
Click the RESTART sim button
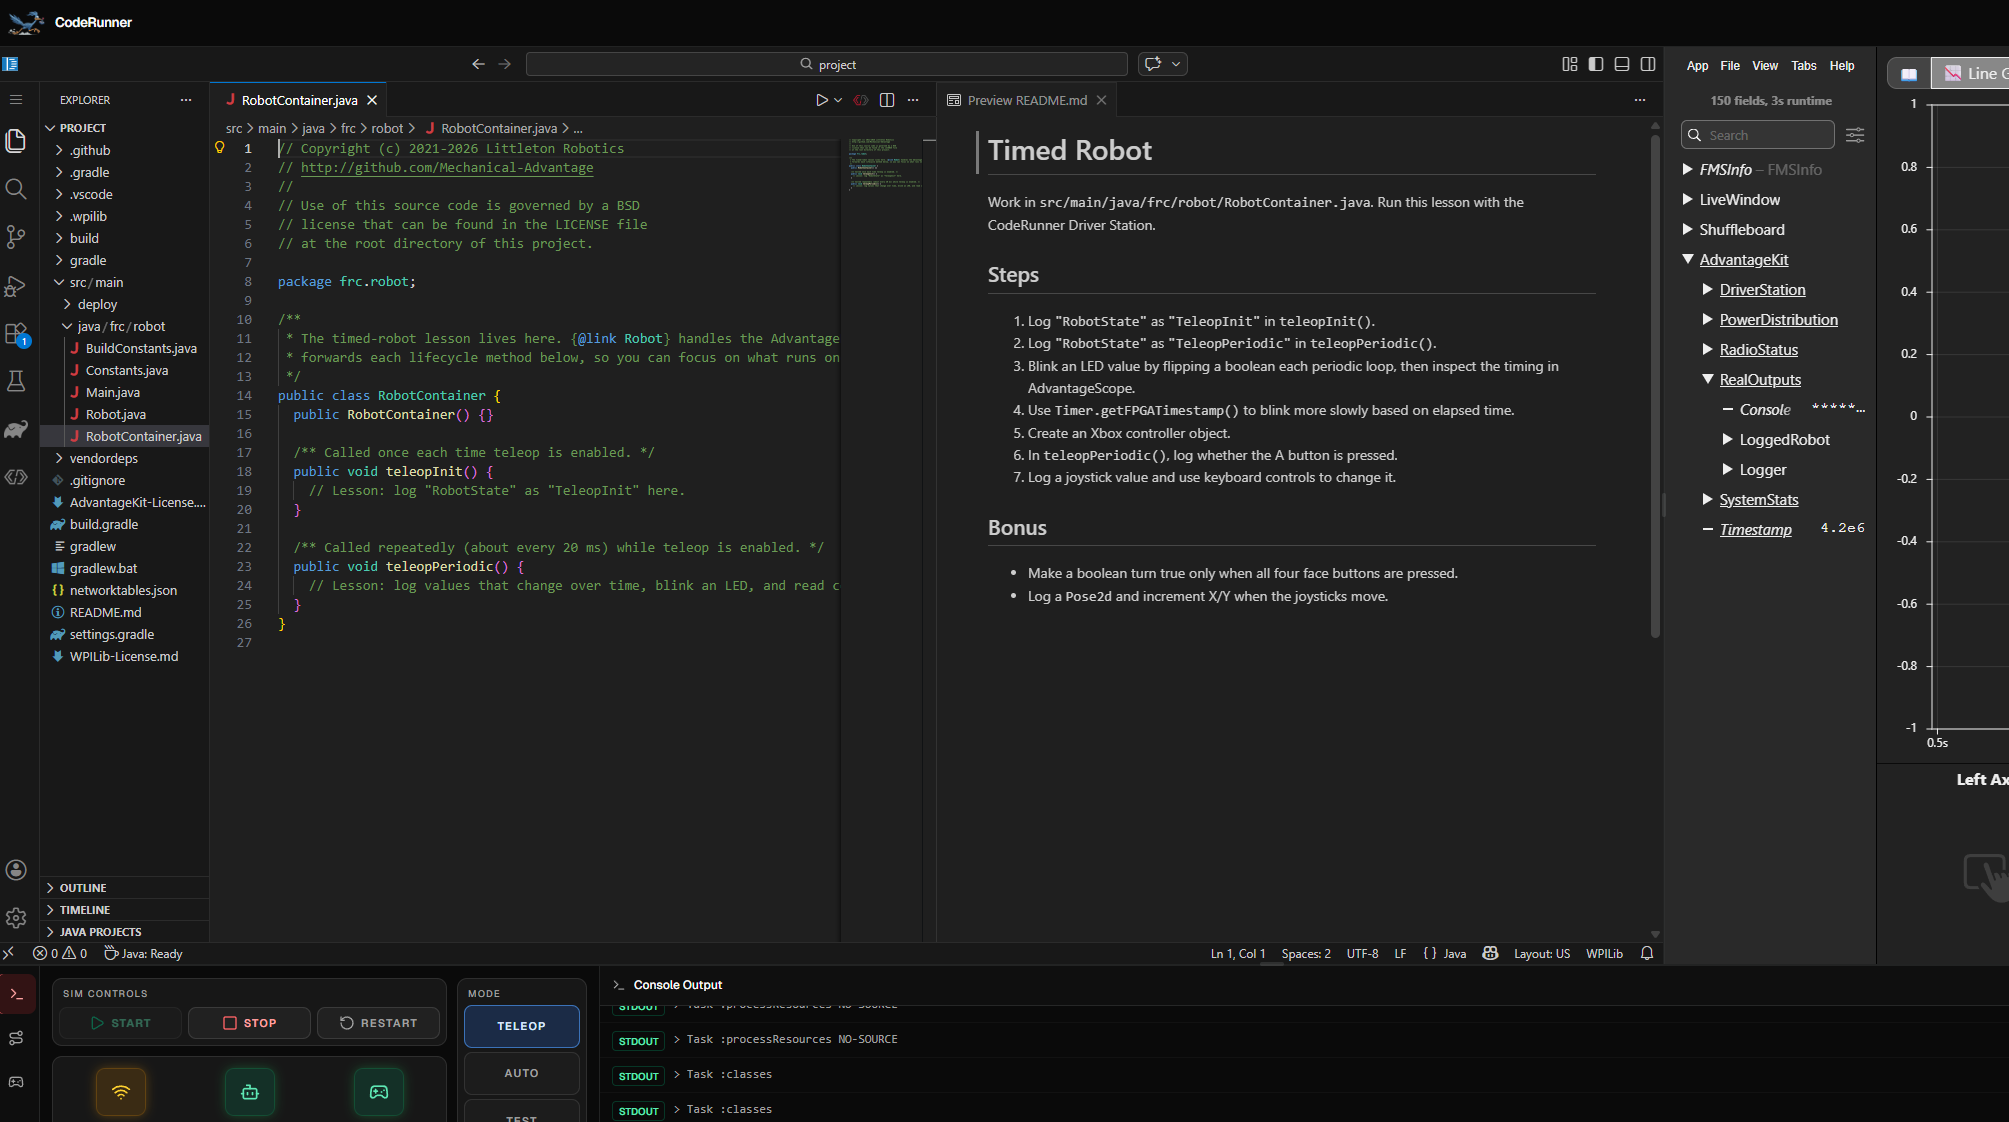(379, 1023)
